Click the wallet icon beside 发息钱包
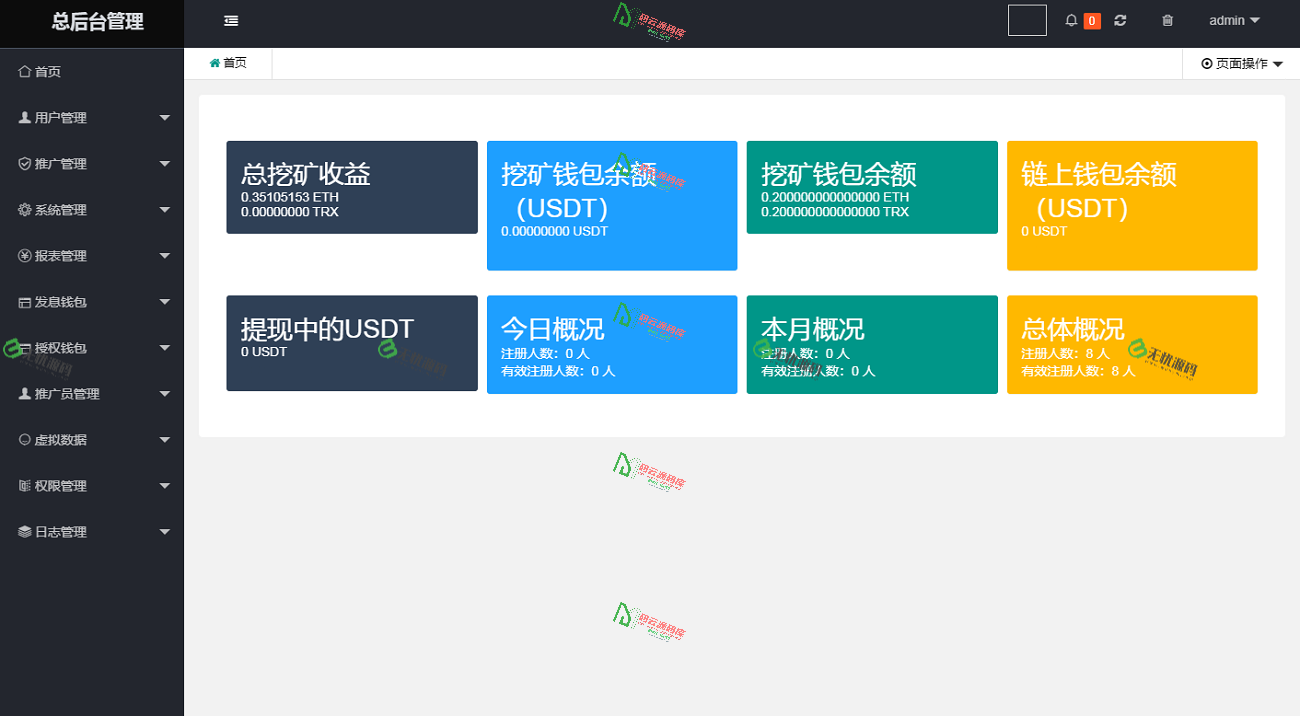Screen dimensions: 1300x716 [x=24, y=301]
